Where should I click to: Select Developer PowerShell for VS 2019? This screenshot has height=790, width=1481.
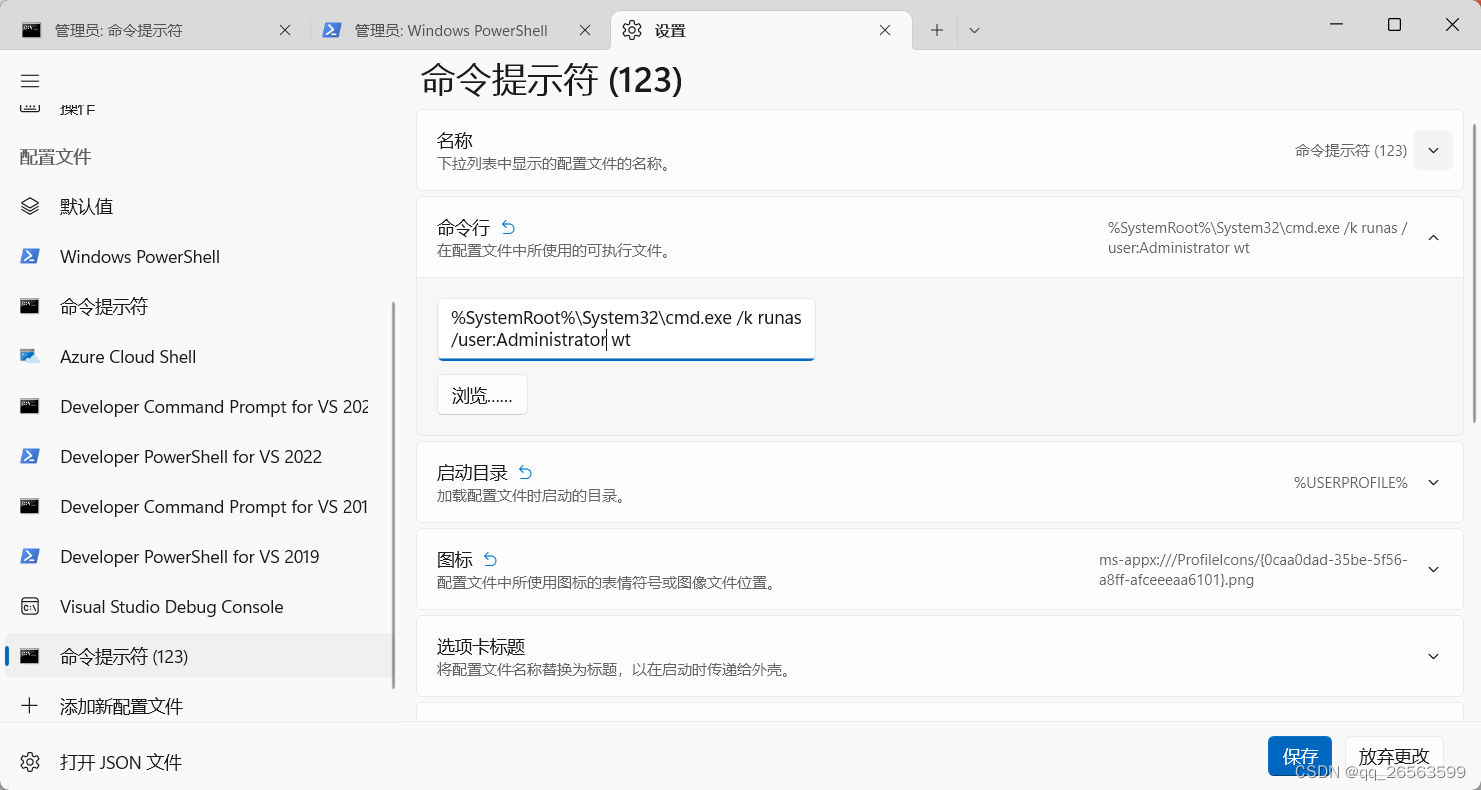click(198, 556)
